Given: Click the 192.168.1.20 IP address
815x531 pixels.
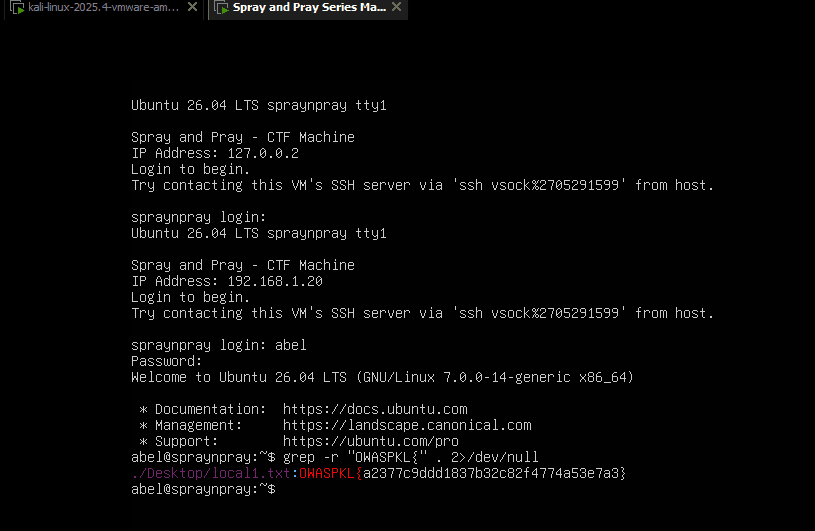Looking at the screenshot, I should (x=275, y=282).
